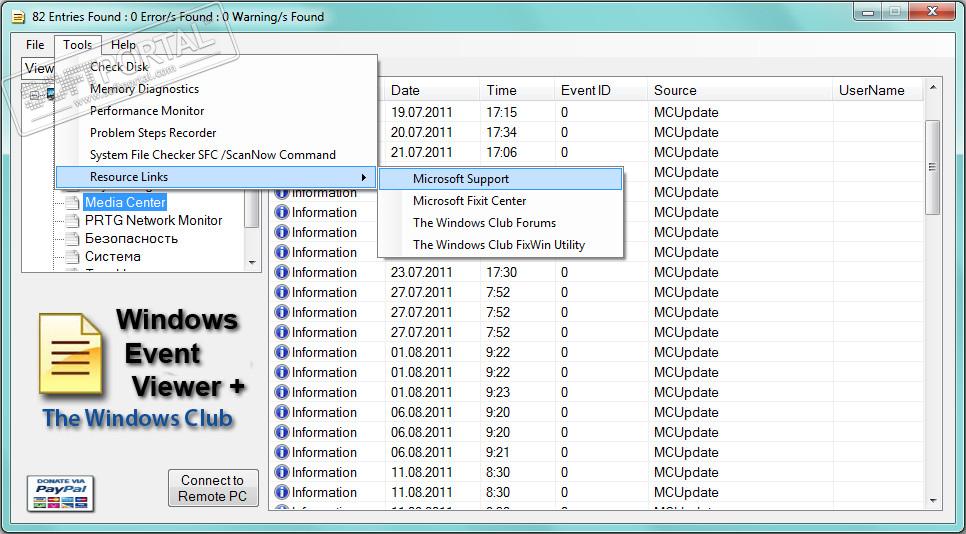Click the Windows Event Viewer notepad logo
966x534 pixels.
[70, 354]
